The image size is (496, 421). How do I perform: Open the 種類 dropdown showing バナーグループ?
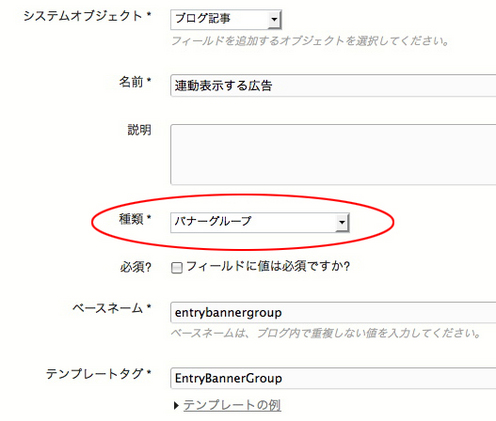coord(260,222)
